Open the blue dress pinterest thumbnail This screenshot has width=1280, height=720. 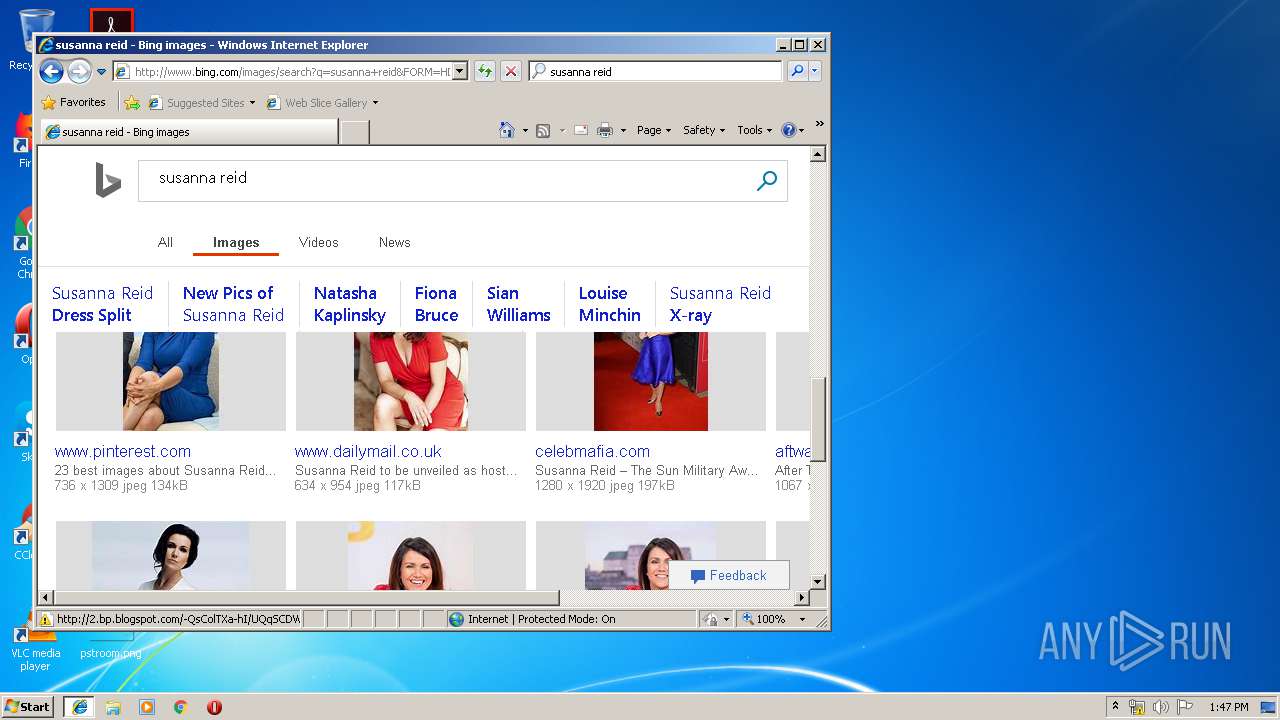[x=171, y=382]
